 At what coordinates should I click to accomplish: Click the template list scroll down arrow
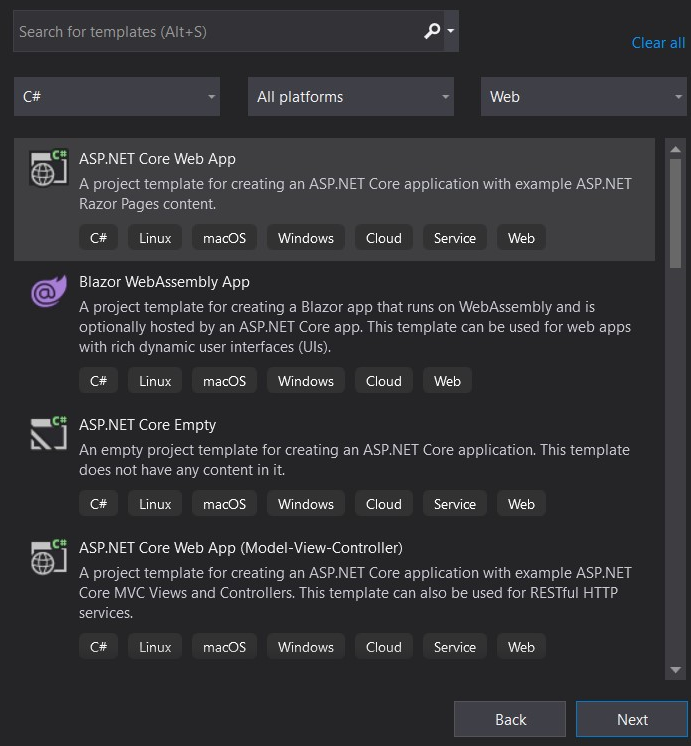(675, 669)
